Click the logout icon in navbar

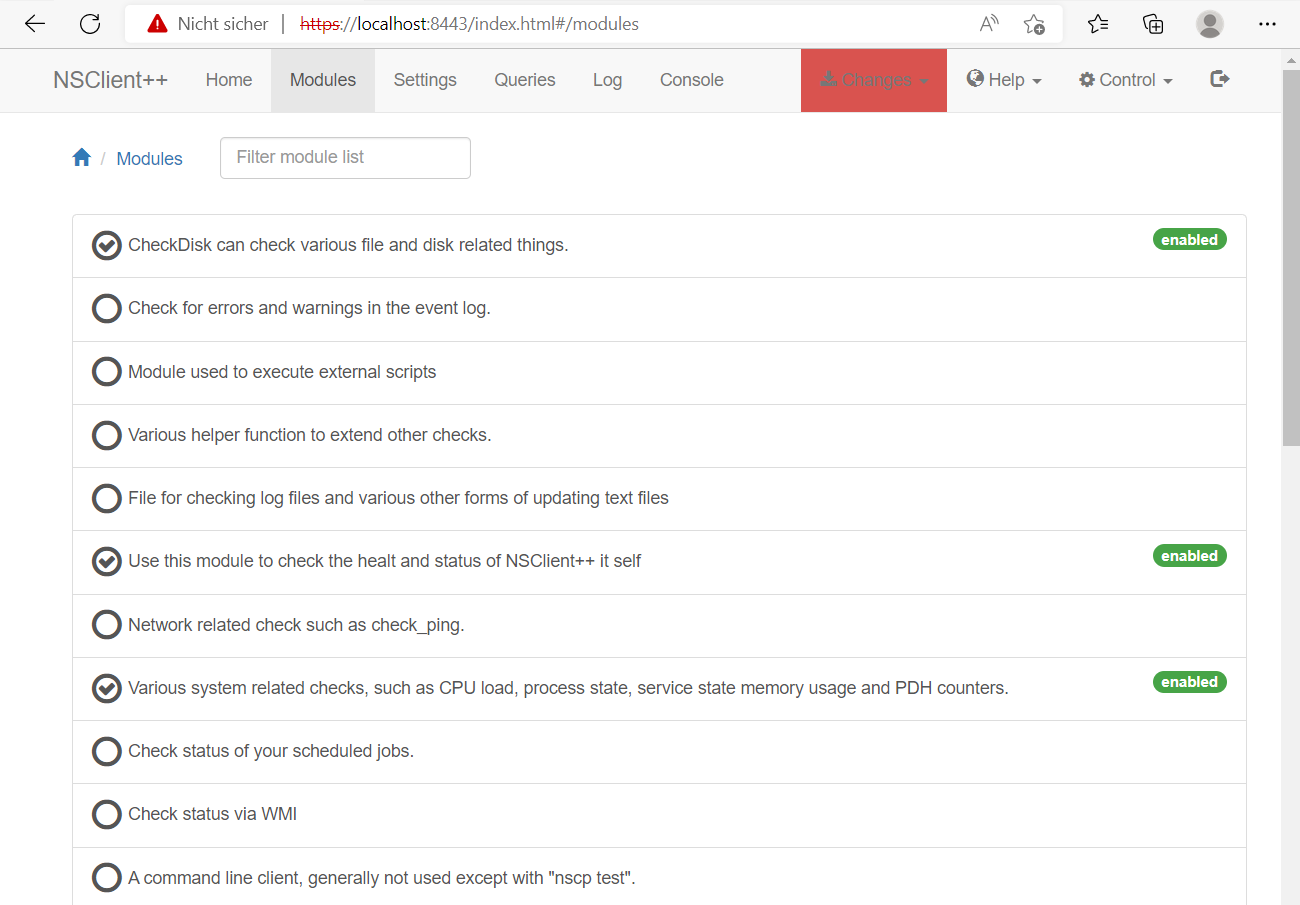coord(1219,79)
